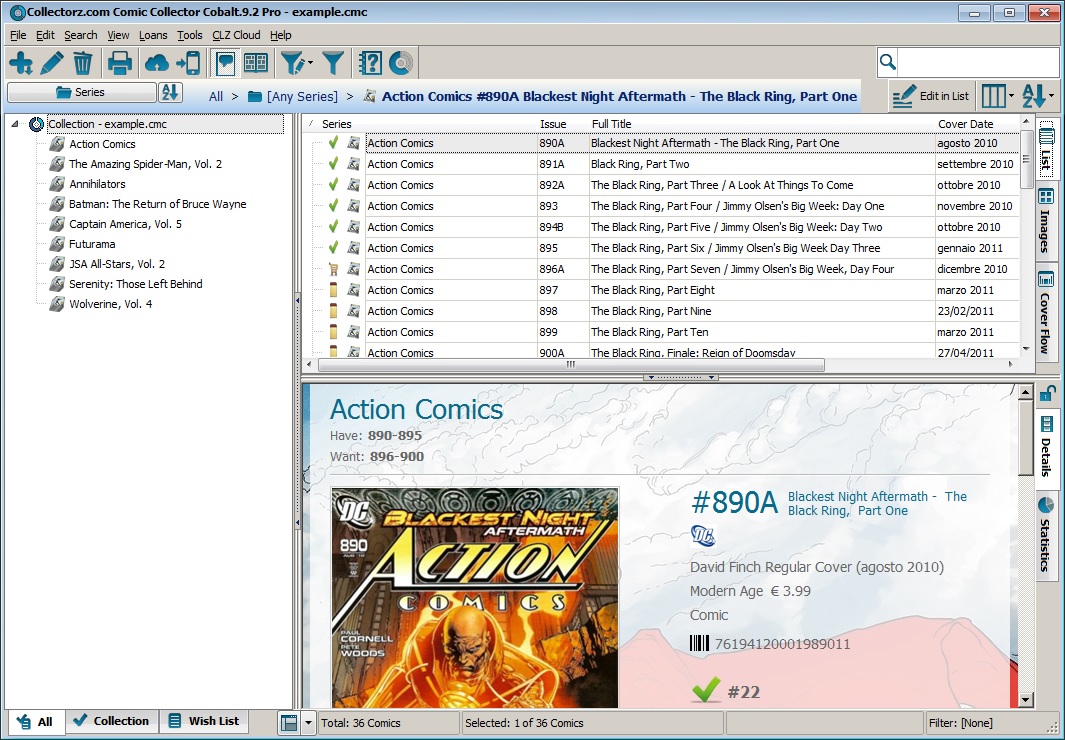Click the speech-bubble comic view toolbar icon
This screenshot has width=1065, height=740.
(x=225, y=63)
